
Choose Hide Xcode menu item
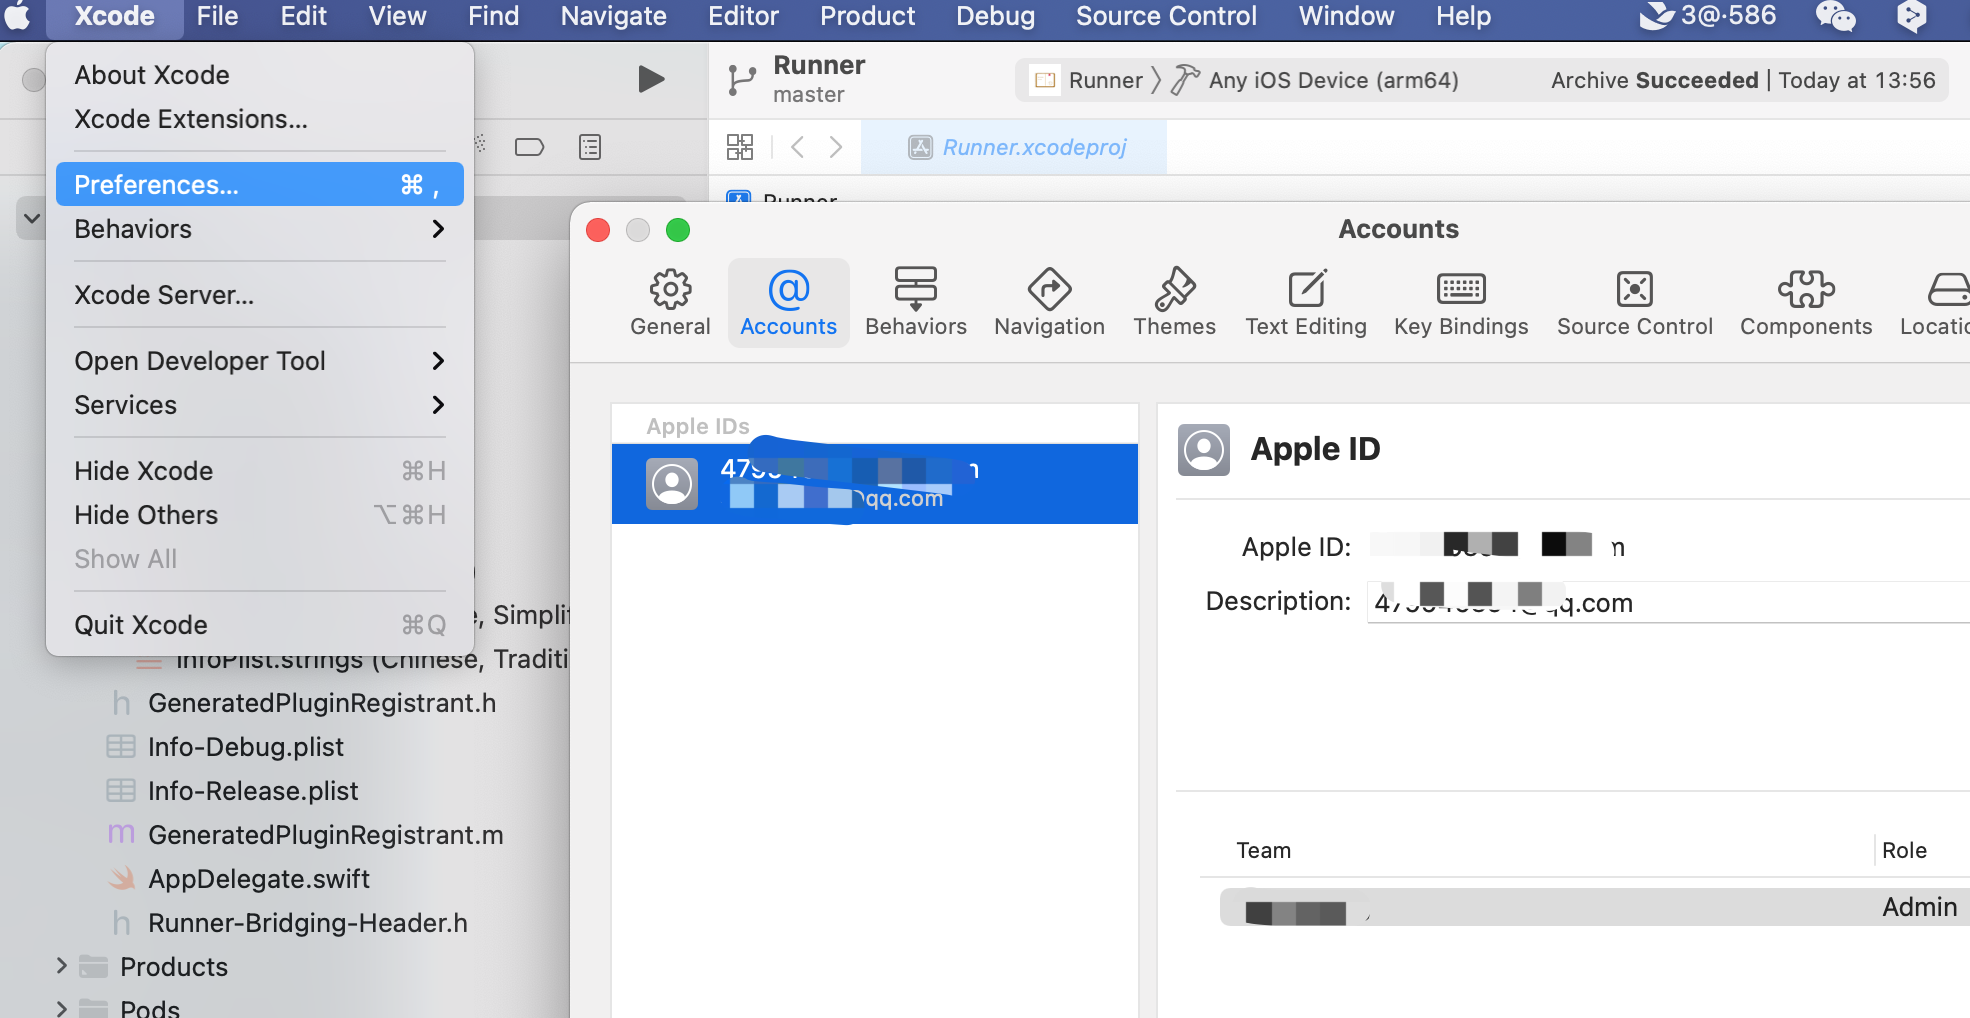[x=260, y=471]
